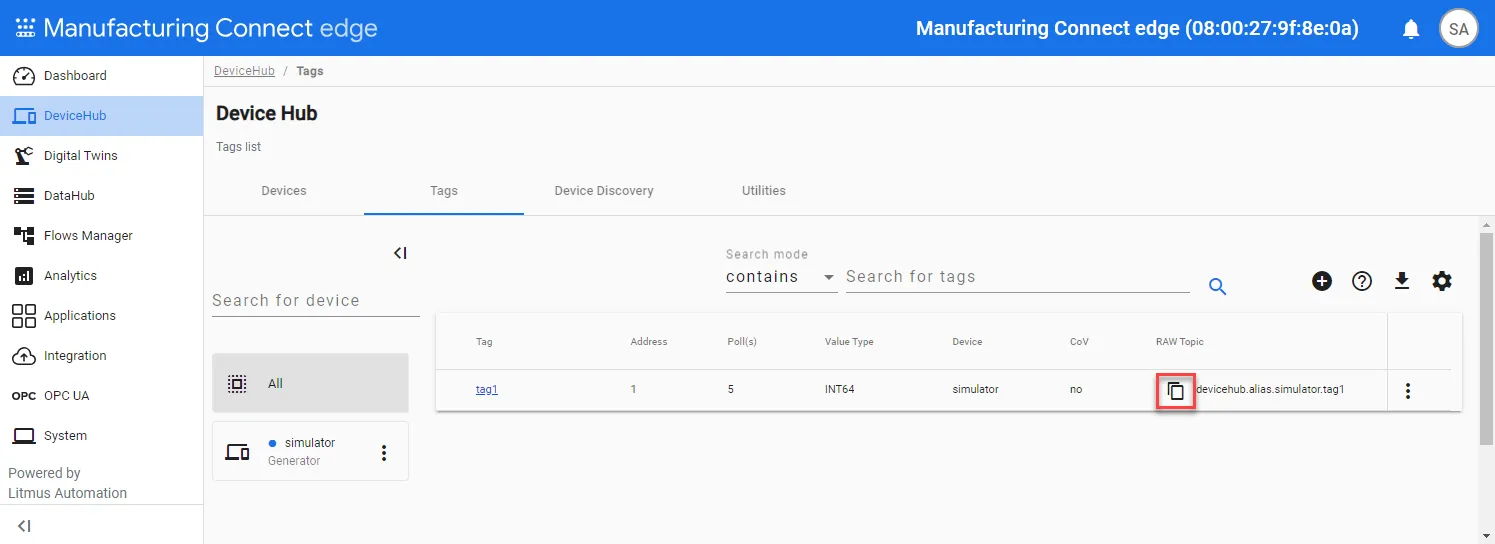Click the RAW Topic column header
The height and width of the screenshot is (544, 1495).
coord(1180,342)
